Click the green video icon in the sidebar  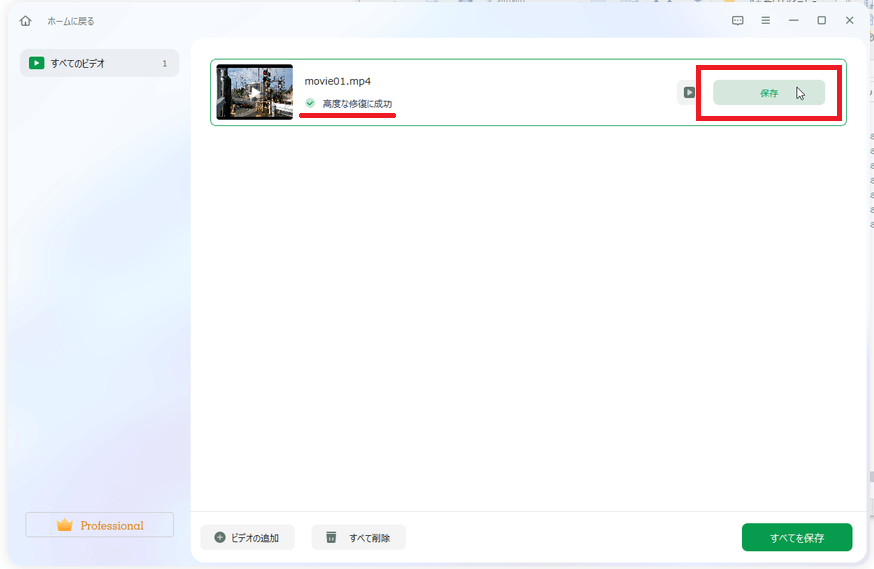point(37,63)
